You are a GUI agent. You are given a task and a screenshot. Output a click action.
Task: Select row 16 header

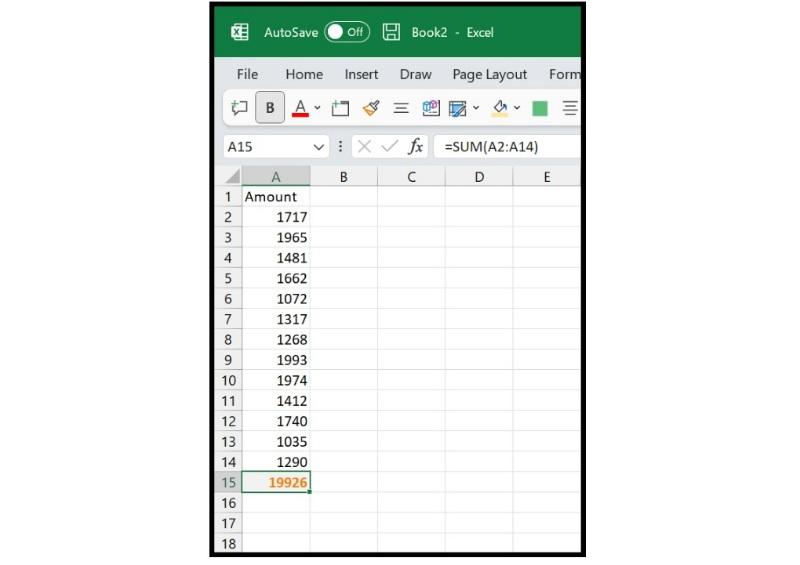click(228, 503)
